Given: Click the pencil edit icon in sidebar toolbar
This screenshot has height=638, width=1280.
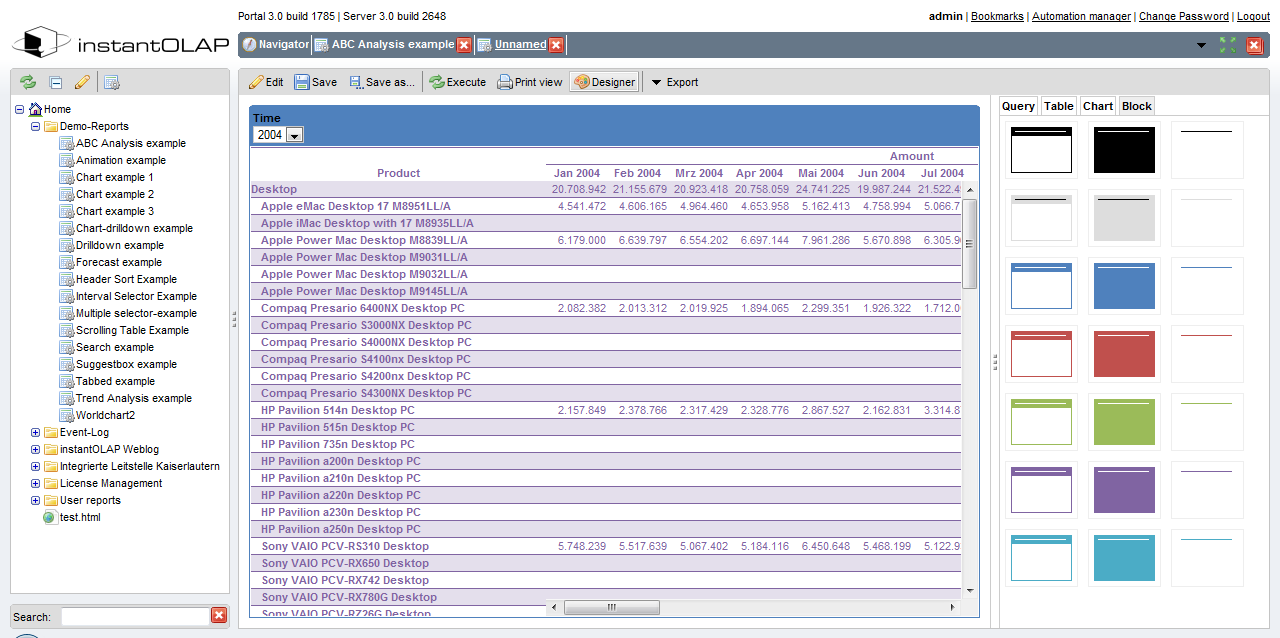Looking at the screenshot, I should click(82, 83).
